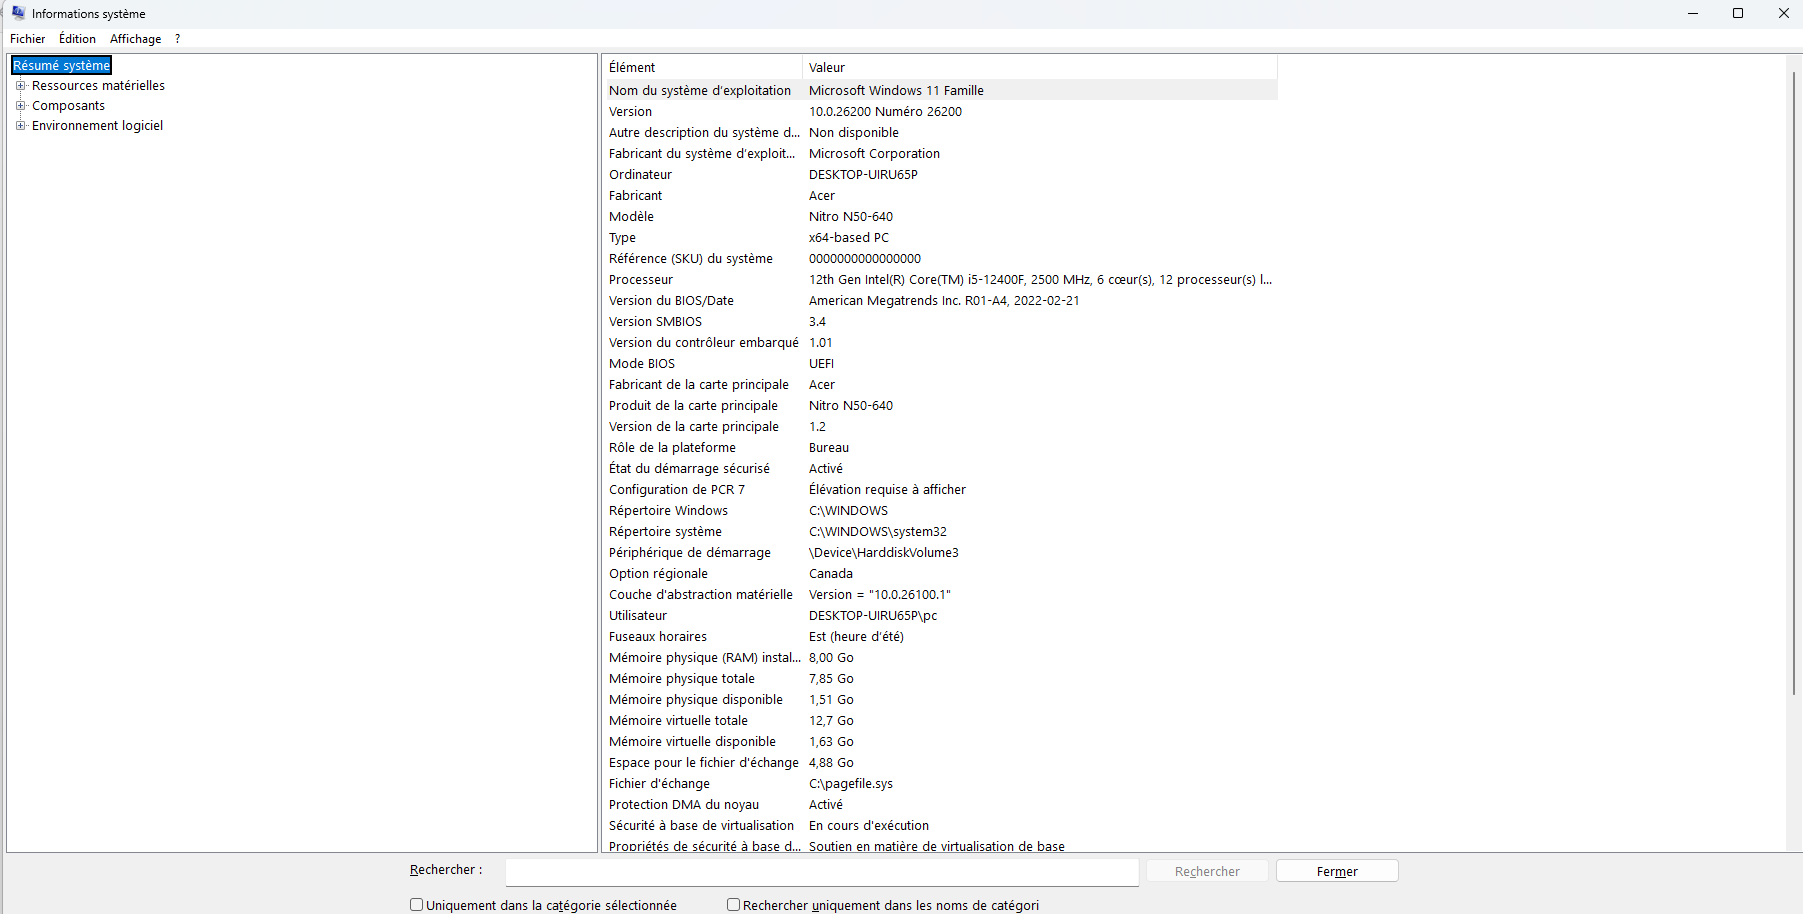Check 'Uniquement dans la catégorie sélectionnée' box

pos(416,905)
